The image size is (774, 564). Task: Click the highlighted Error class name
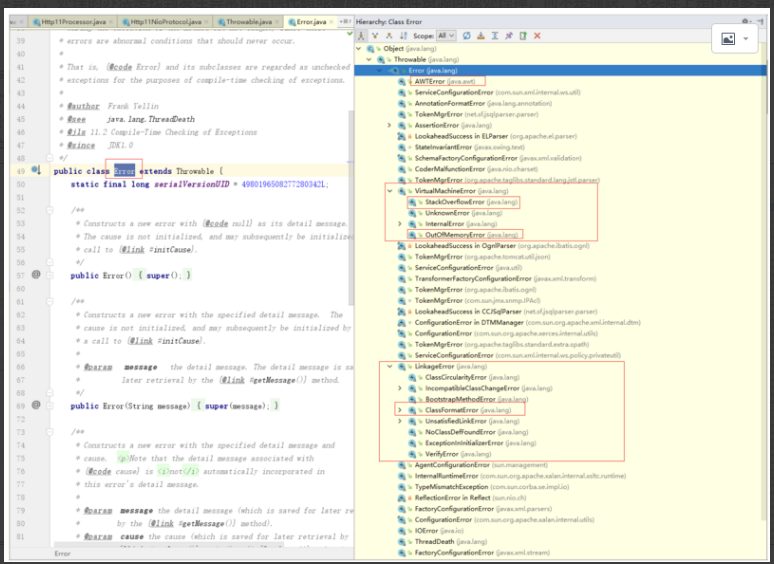124,171
